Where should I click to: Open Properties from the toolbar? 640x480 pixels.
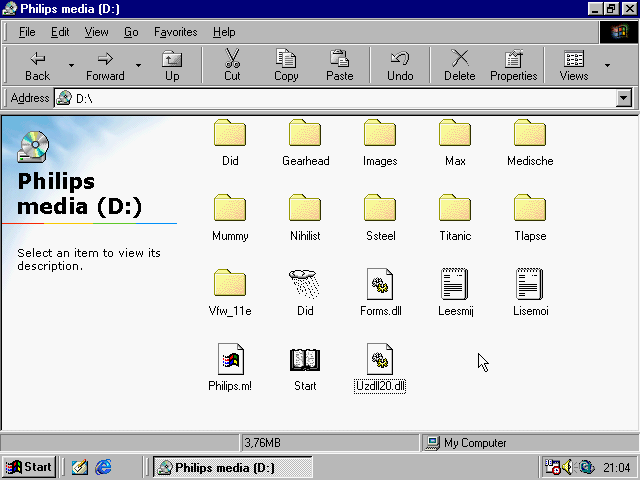pyautogui.click(x=513, y=65)
